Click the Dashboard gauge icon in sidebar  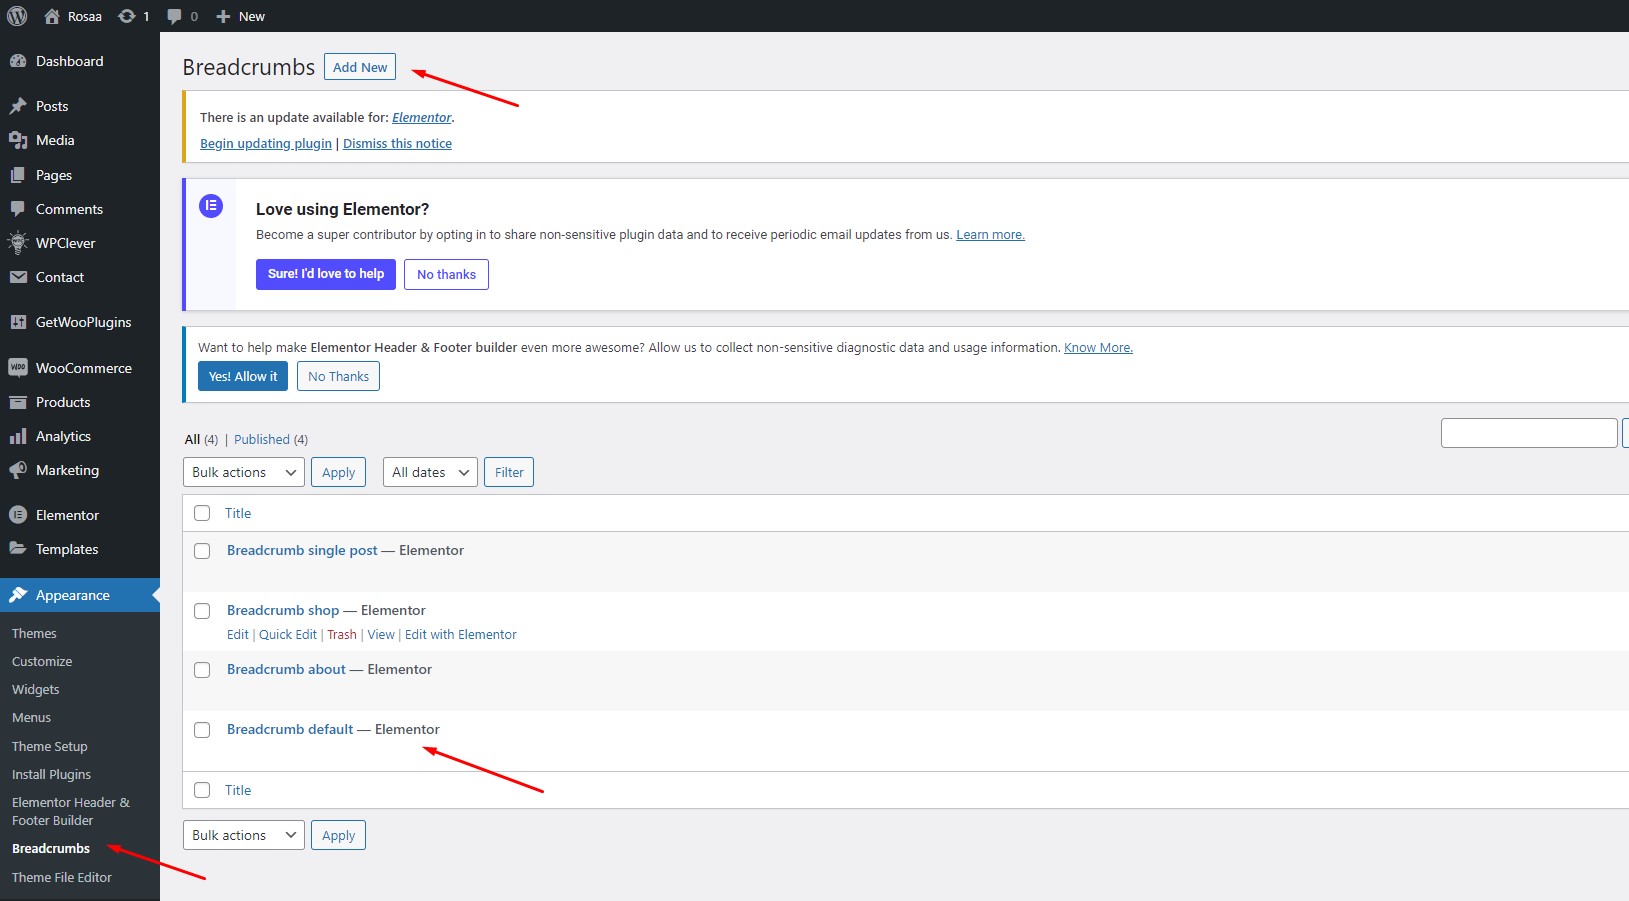tap(18, 61)
